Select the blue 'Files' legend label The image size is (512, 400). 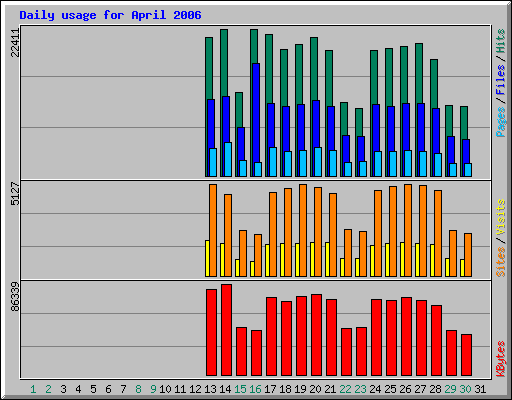(x=501, y=79)
